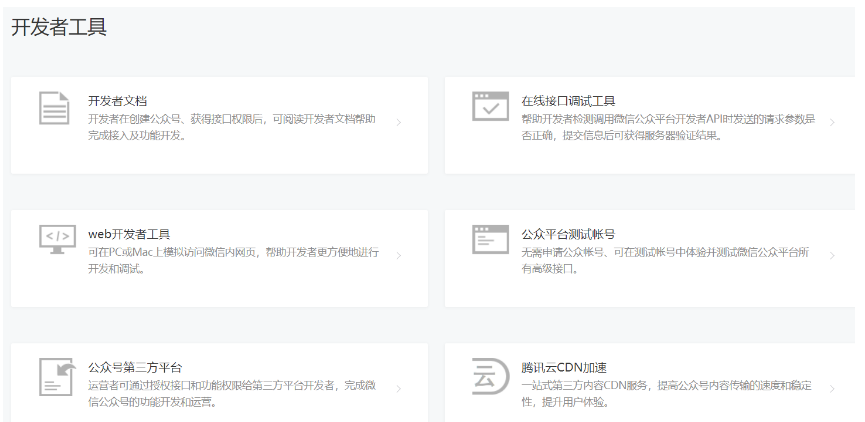
Task: Expand 在线接口调试工具 via its right chevron
Action: 832,123
